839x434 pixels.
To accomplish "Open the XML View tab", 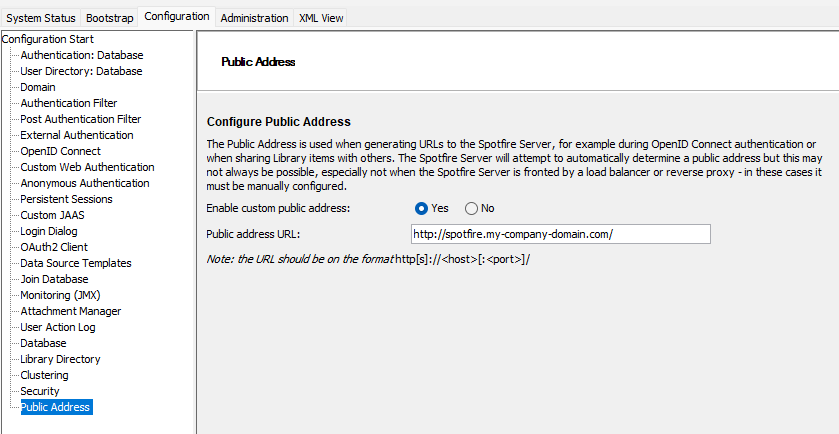I will [x=321, y=18].
